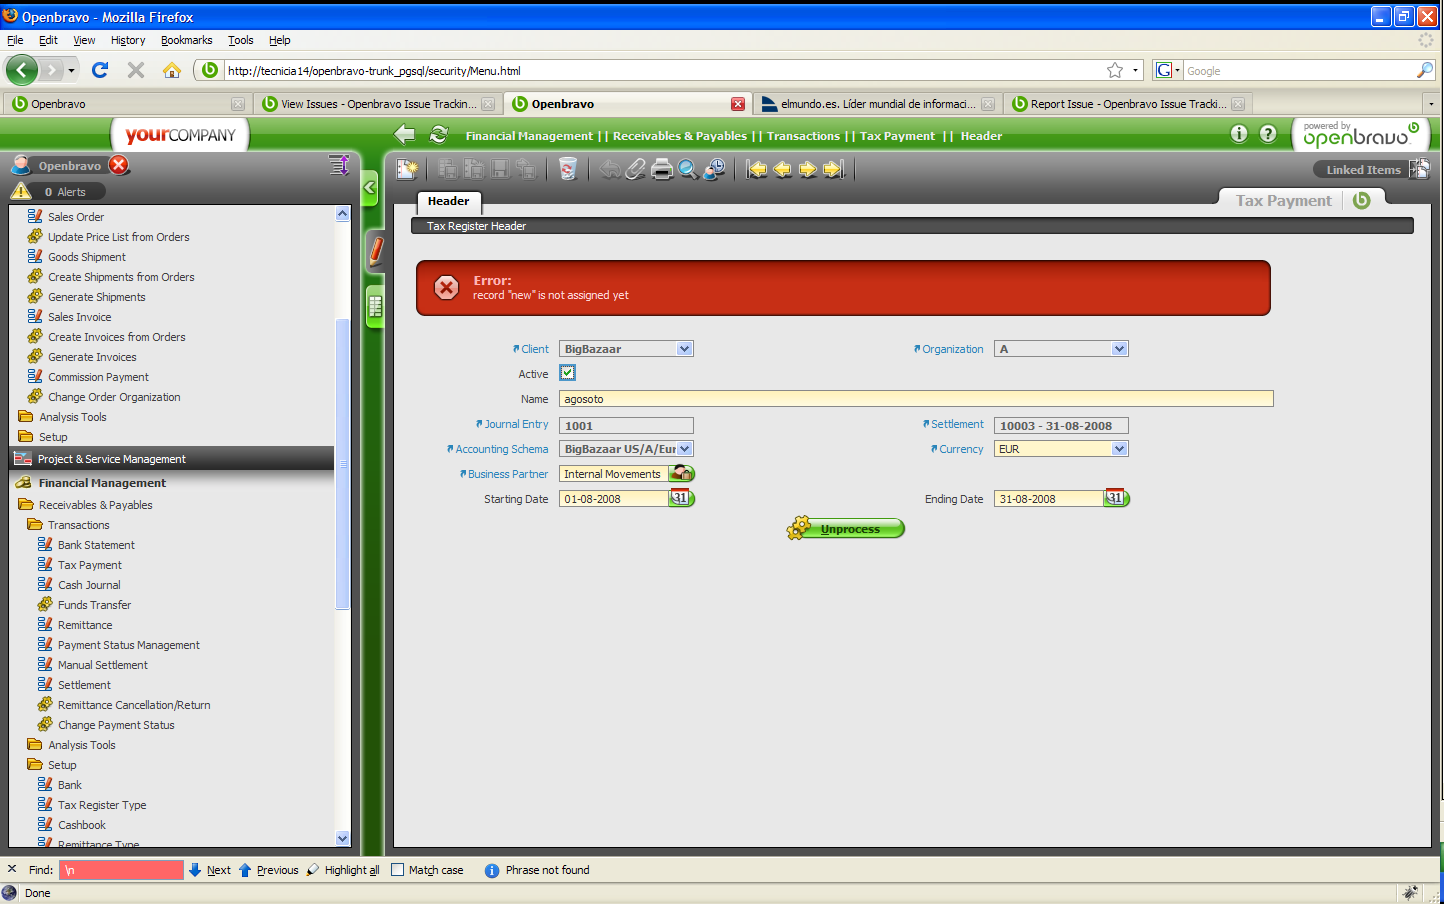Open the Firefox File menu
Image resolution: width=1444 pixels, height=904 pixels.
tap(15, 40)
